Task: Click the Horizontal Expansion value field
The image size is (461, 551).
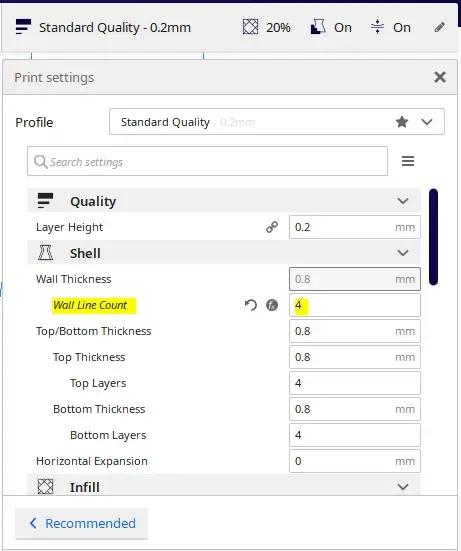Action: tap(355, 461)
